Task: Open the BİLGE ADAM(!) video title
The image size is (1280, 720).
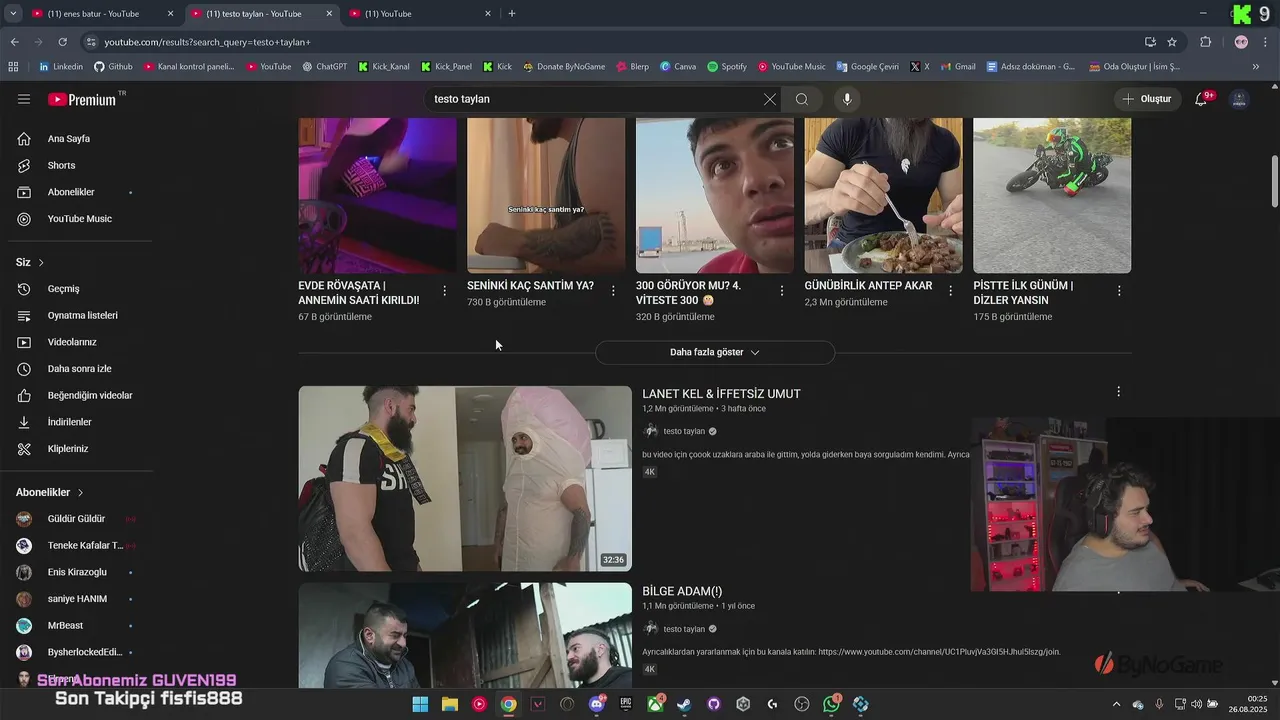Action: tap(682, 591)
